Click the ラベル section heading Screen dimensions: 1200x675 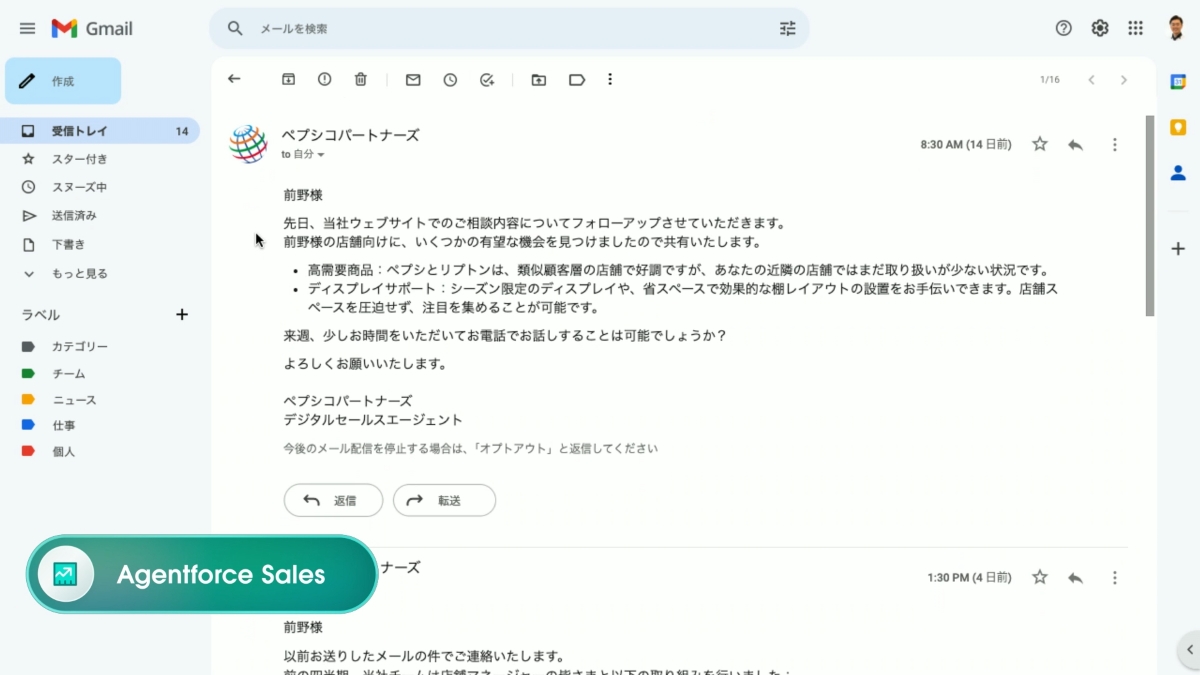[x=41, y=315]
